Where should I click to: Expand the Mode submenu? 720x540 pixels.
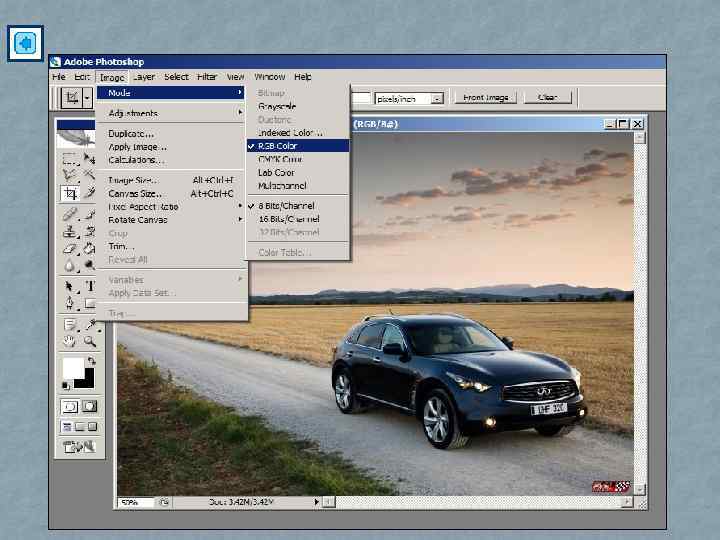170,93
